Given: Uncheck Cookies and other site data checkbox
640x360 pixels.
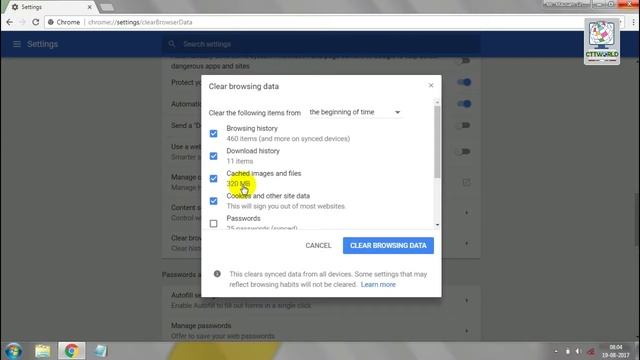Looking at the screenshot, I should click(213, 201).
